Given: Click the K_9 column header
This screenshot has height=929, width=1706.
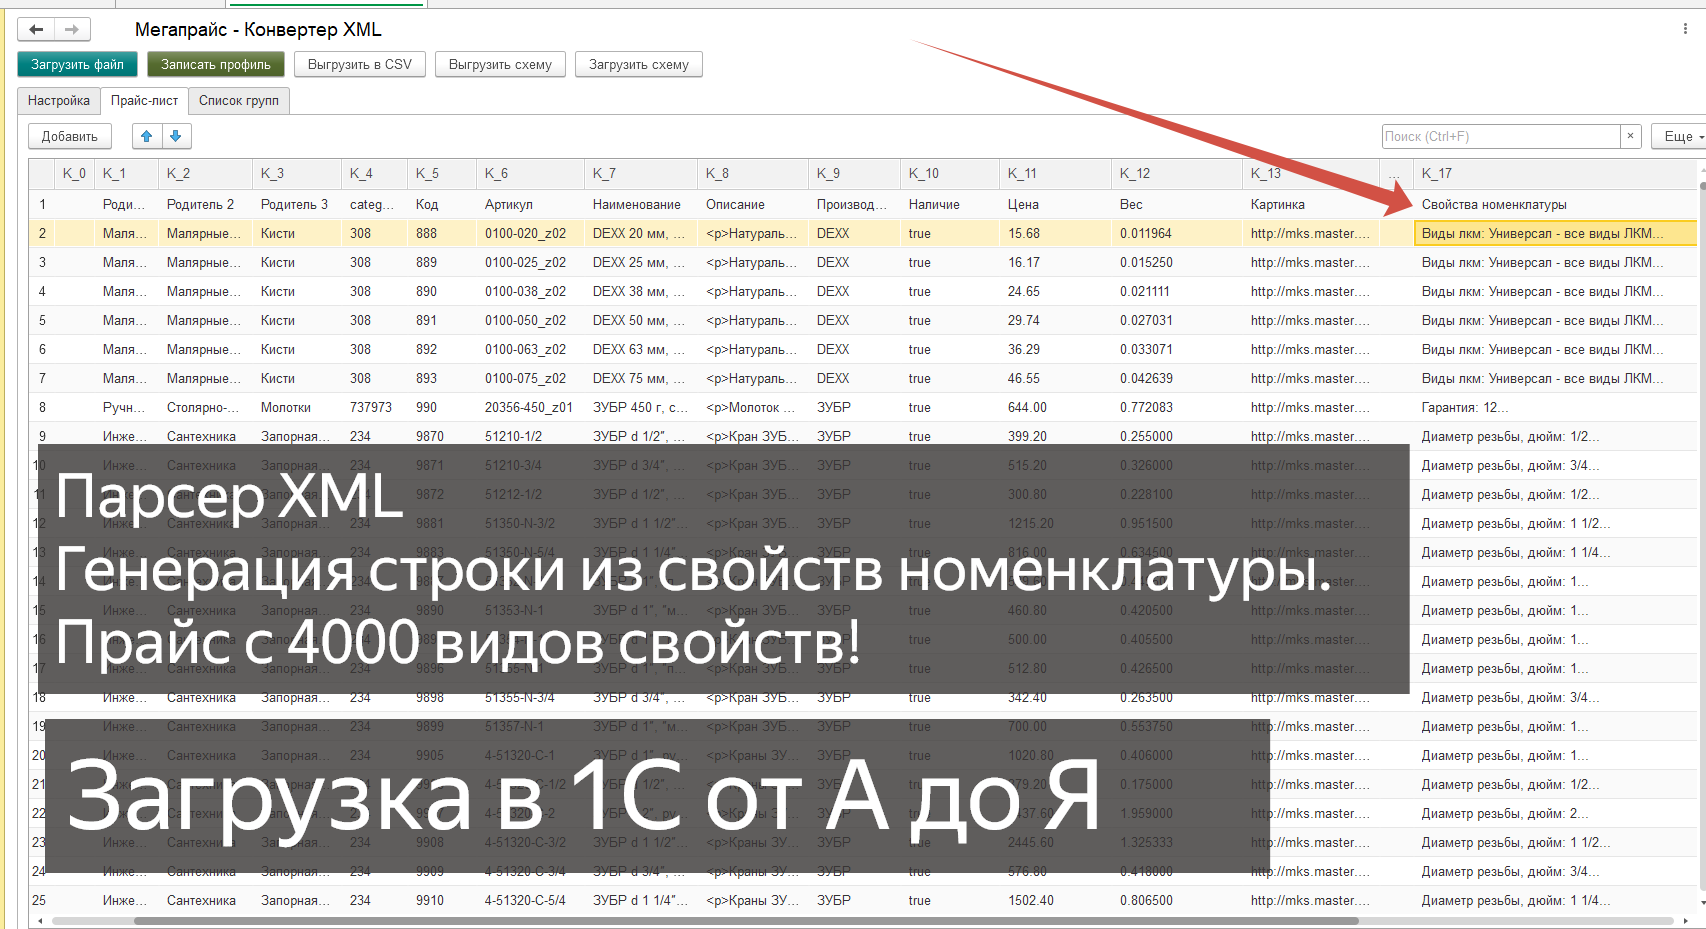Looking at the screenshot, I should pyautogui.click(x=856, y=174).
